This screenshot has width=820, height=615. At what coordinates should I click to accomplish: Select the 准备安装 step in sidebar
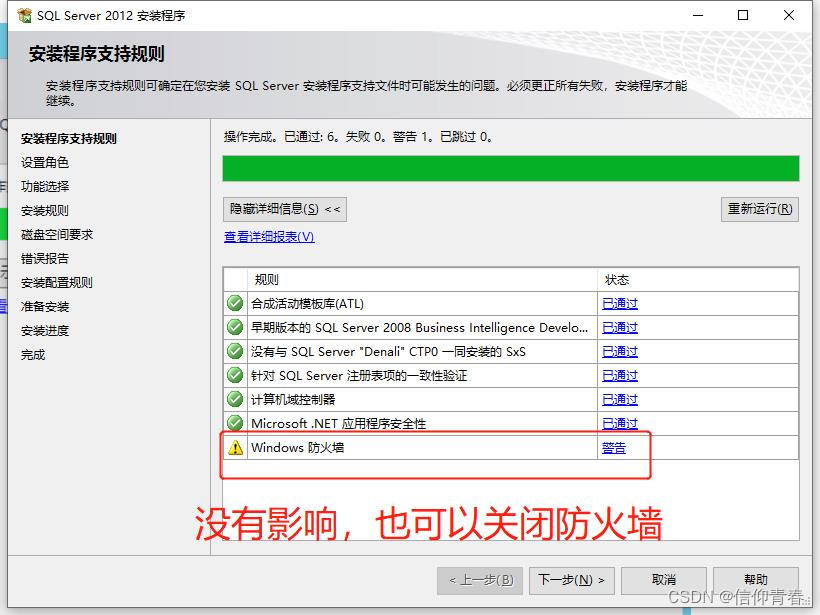pos(44,307)
